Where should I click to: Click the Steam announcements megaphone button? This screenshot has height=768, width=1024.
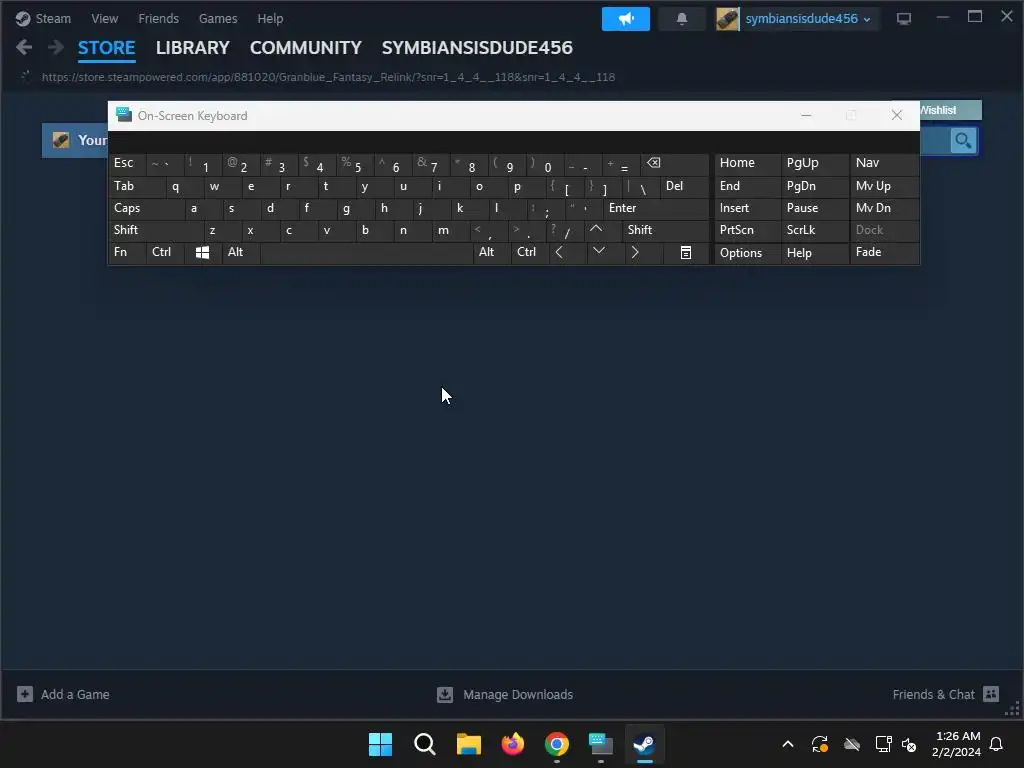625,19
